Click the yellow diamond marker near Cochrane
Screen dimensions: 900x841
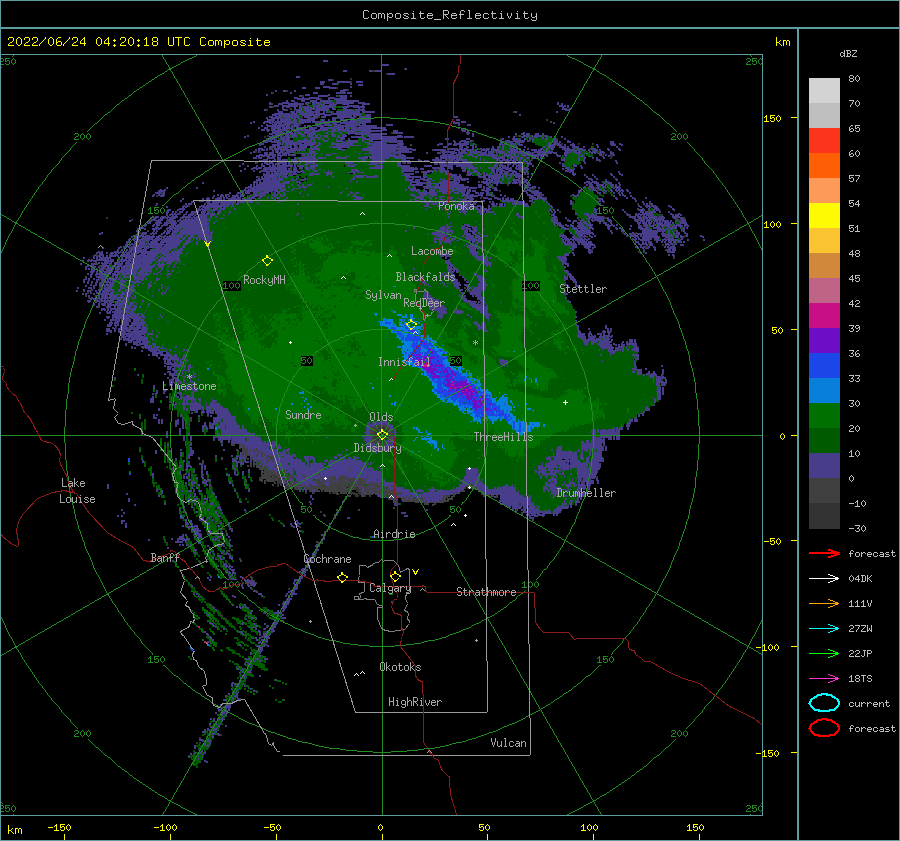click(343, 578)
